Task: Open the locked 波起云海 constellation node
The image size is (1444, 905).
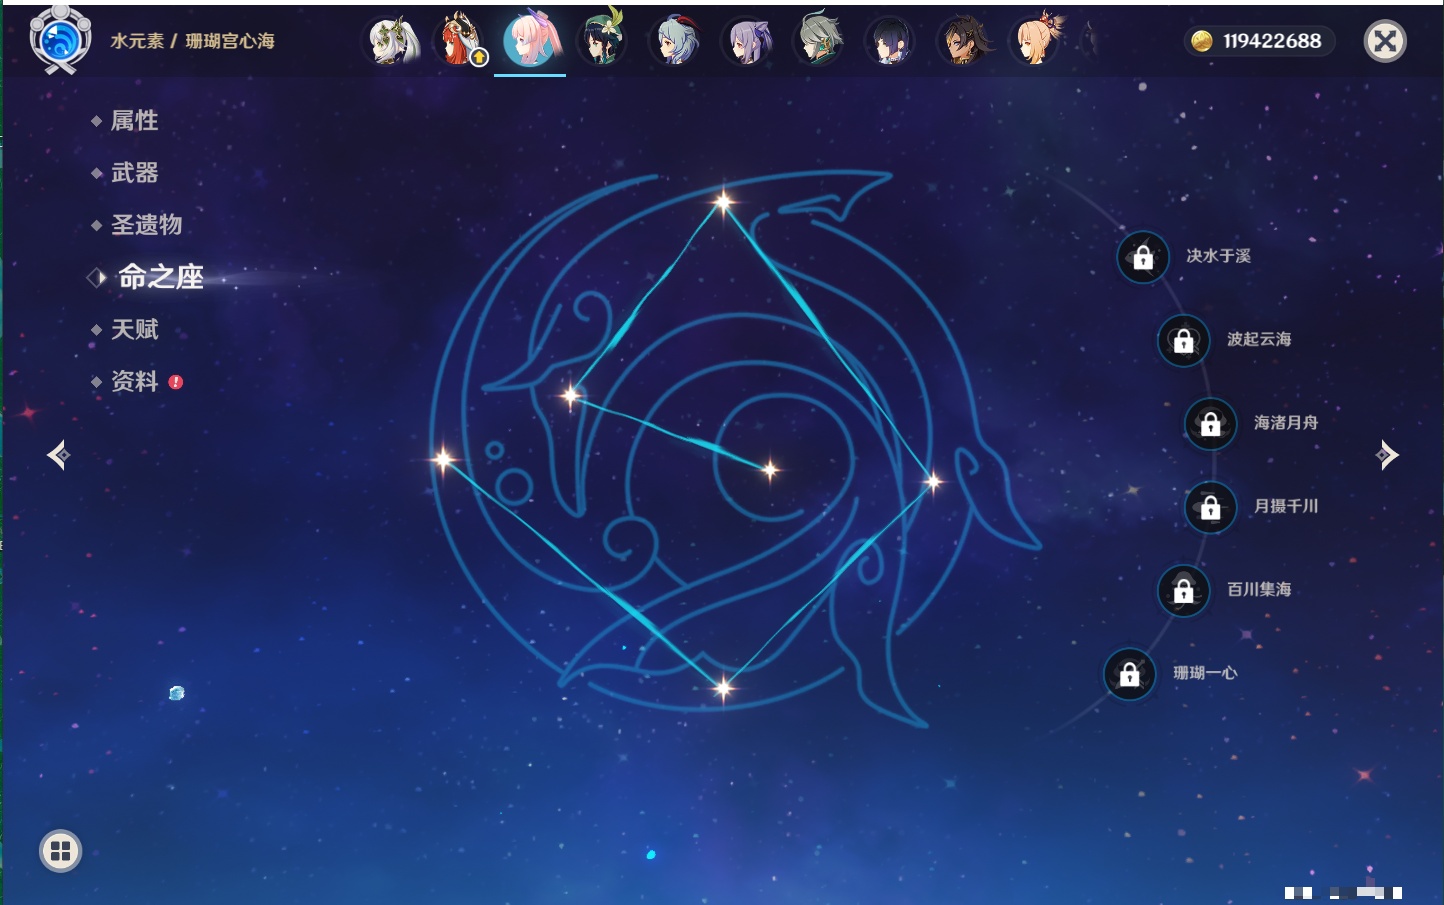Action: click(x=1184, y=341)
